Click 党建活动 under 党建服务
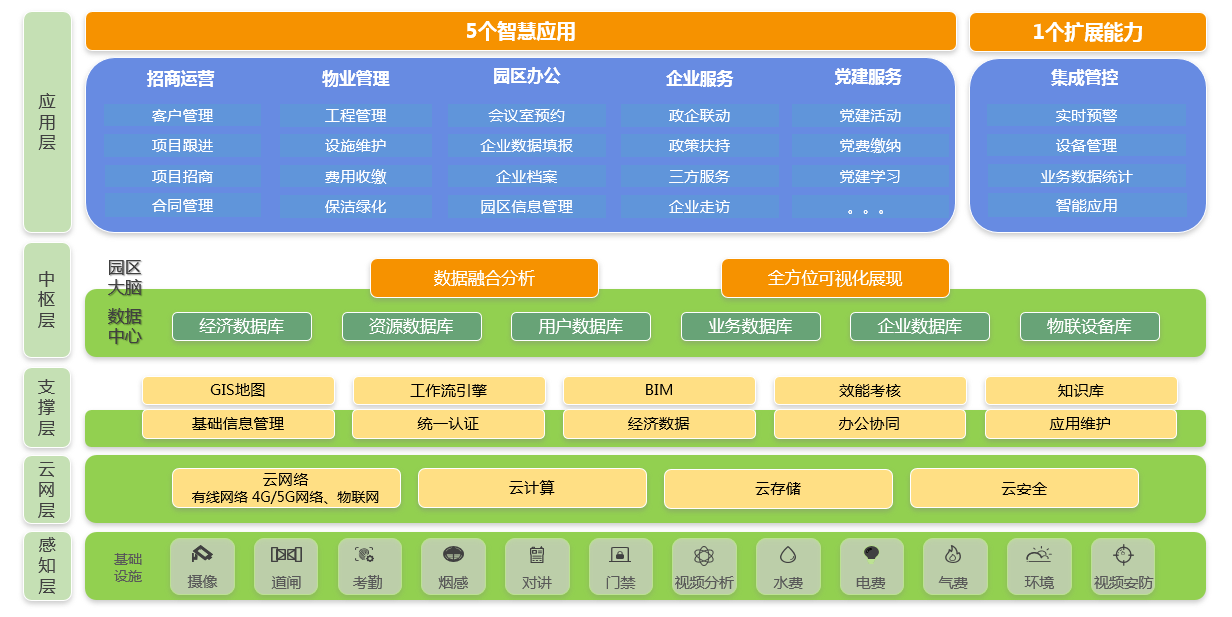 click(x=870, y=116)
